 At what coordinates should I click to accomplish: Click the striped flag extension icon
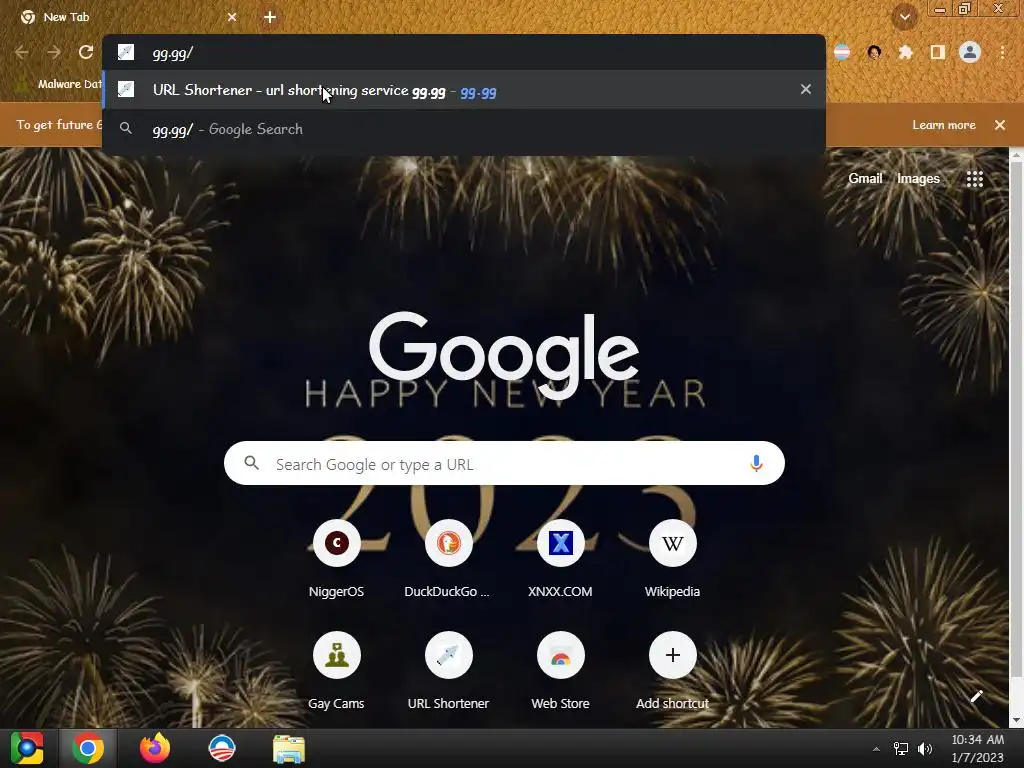tap(842, 52)
